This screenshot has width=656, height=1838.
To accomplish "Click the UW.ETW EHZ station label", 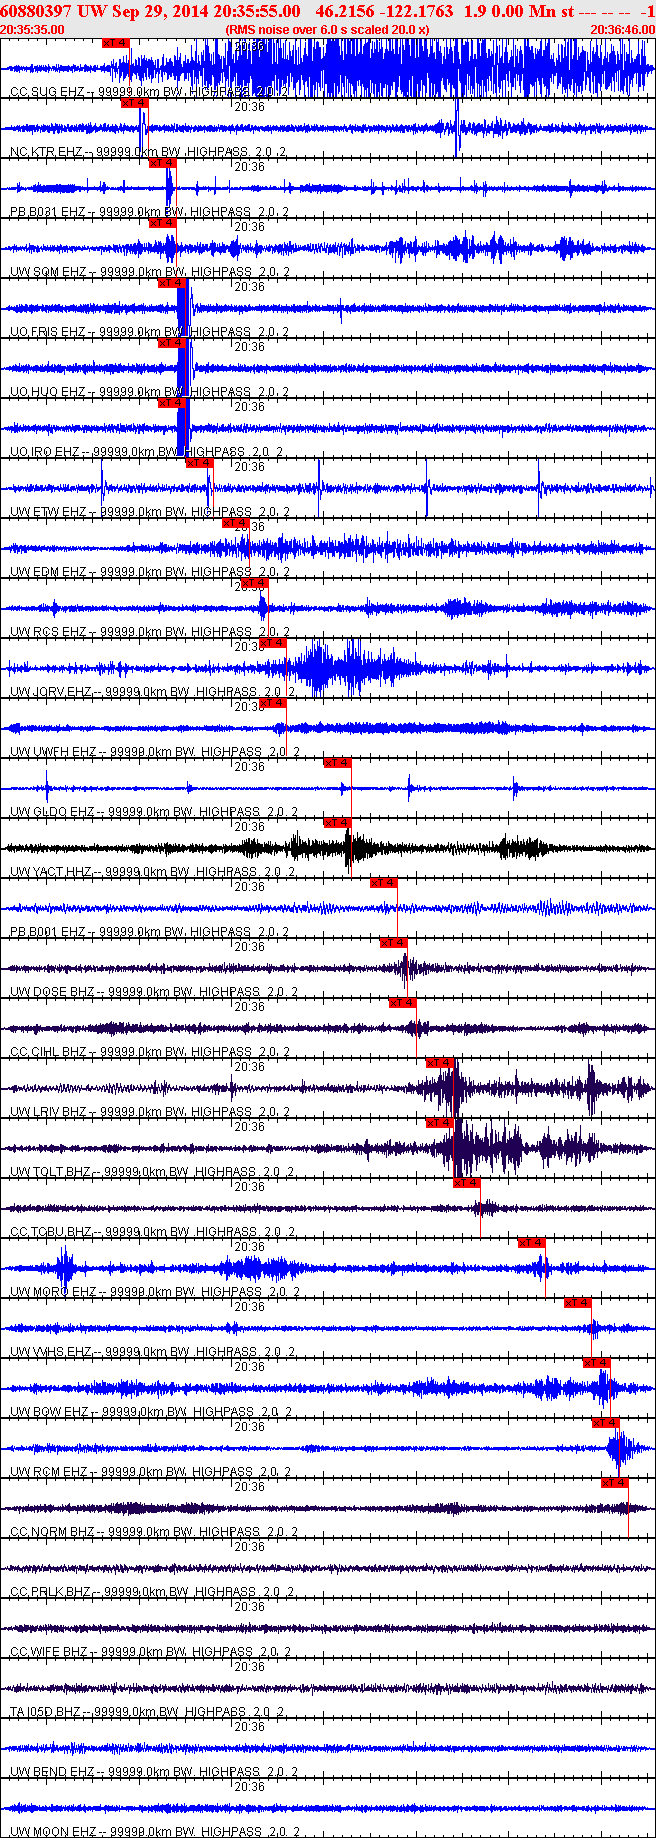I will click(48, 512).
